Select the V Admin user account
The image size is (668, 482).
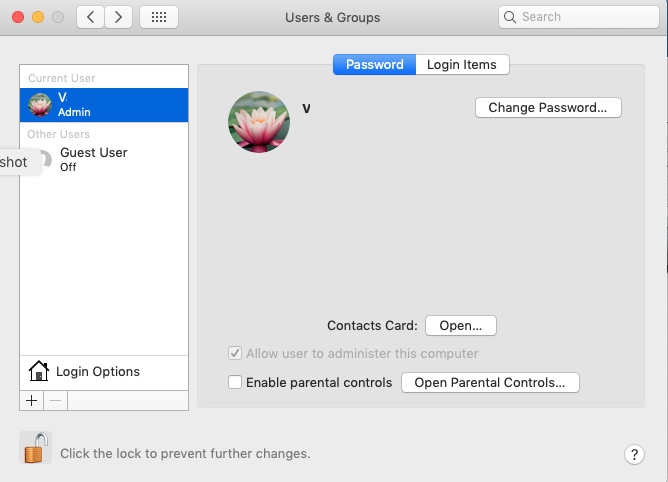(x=103, y=104)
